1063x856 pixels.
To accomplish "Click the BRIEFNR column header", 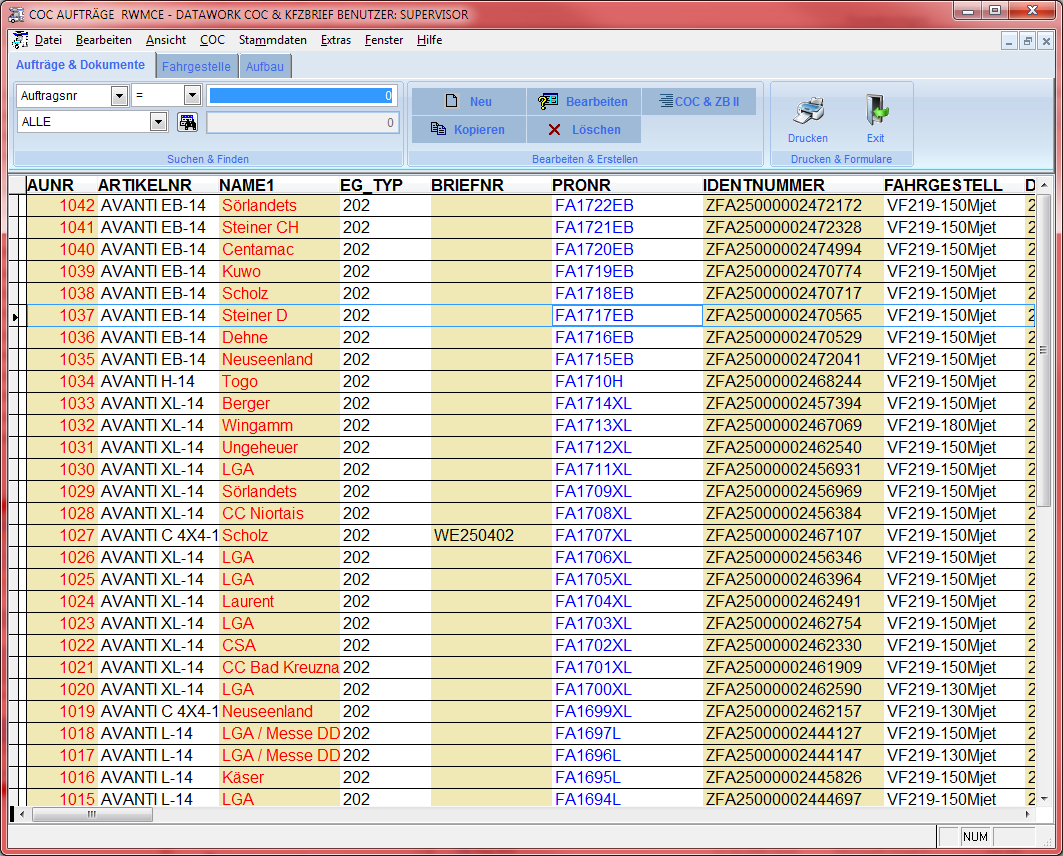I will [491, 185].
